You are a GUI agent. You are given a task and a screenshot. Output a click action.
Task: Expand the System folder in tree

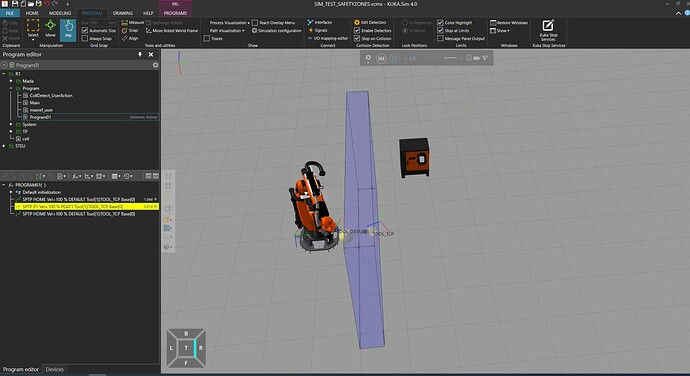(x=11, y=124)
